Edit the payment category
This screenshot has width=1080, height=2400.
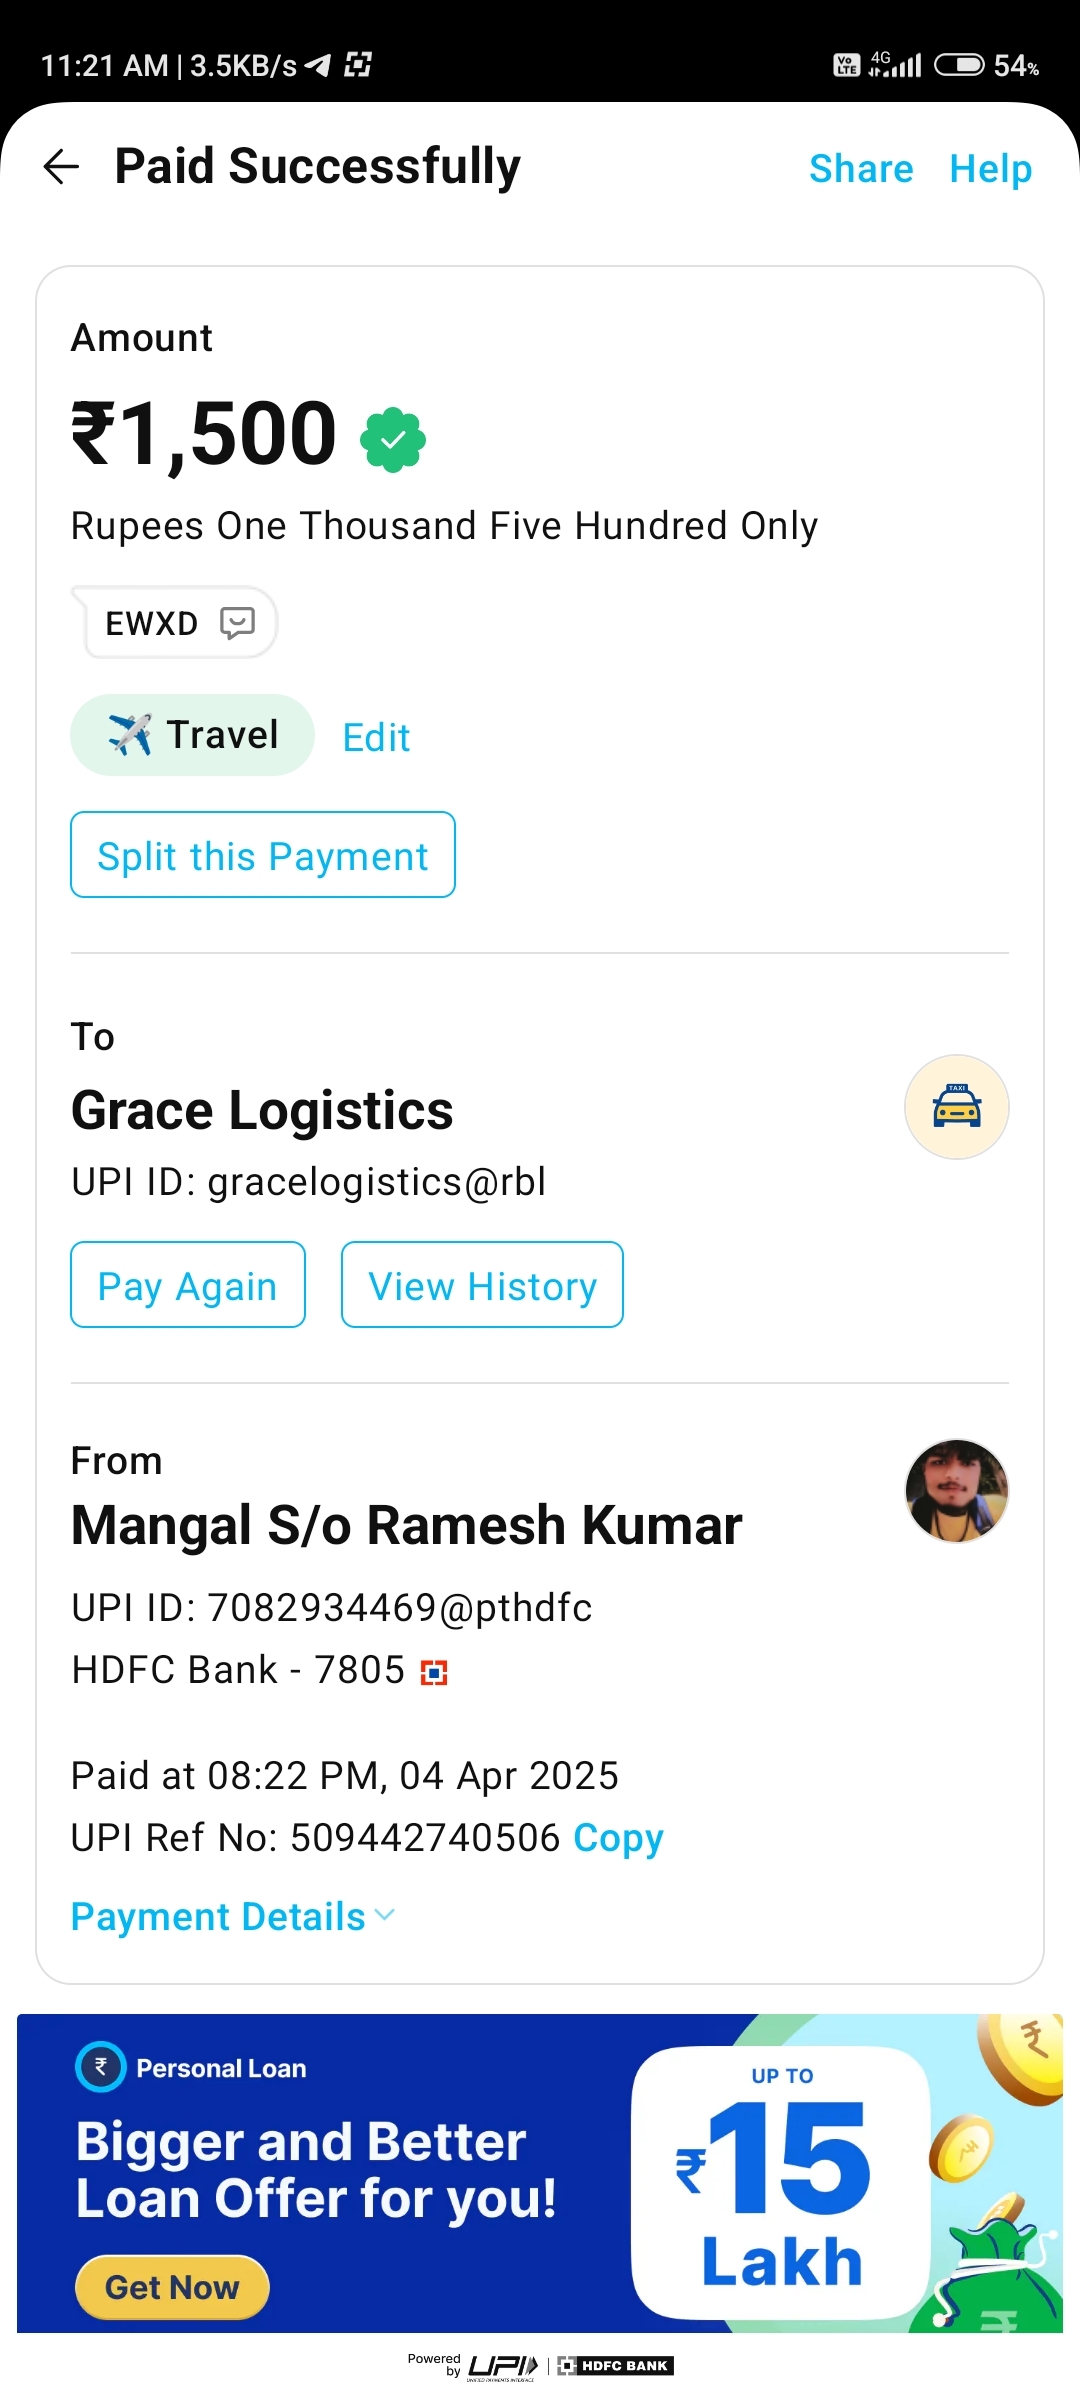(x=376, y=738)
